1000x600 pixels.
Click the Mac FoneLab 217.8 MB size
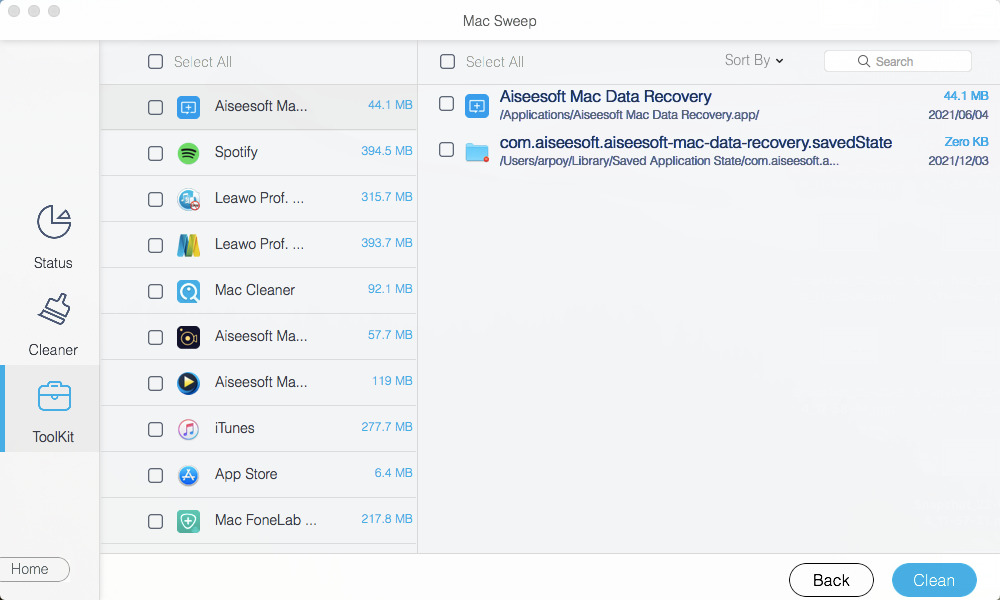[386, 518]
